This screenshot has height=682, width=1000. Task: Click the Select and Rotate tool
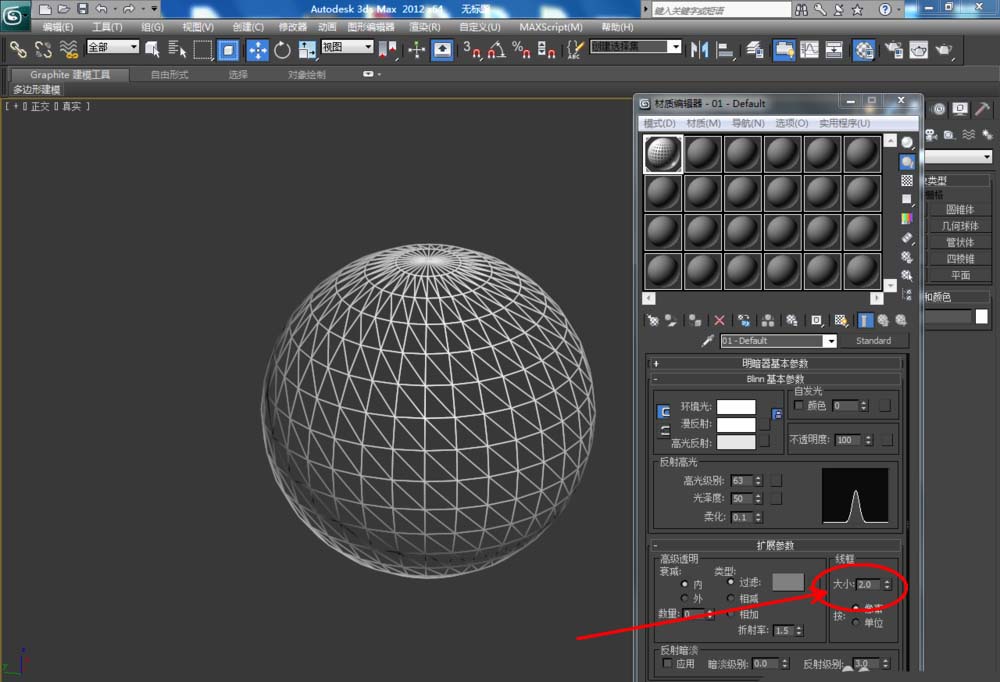pyautogui.click(x=282, y=50)
